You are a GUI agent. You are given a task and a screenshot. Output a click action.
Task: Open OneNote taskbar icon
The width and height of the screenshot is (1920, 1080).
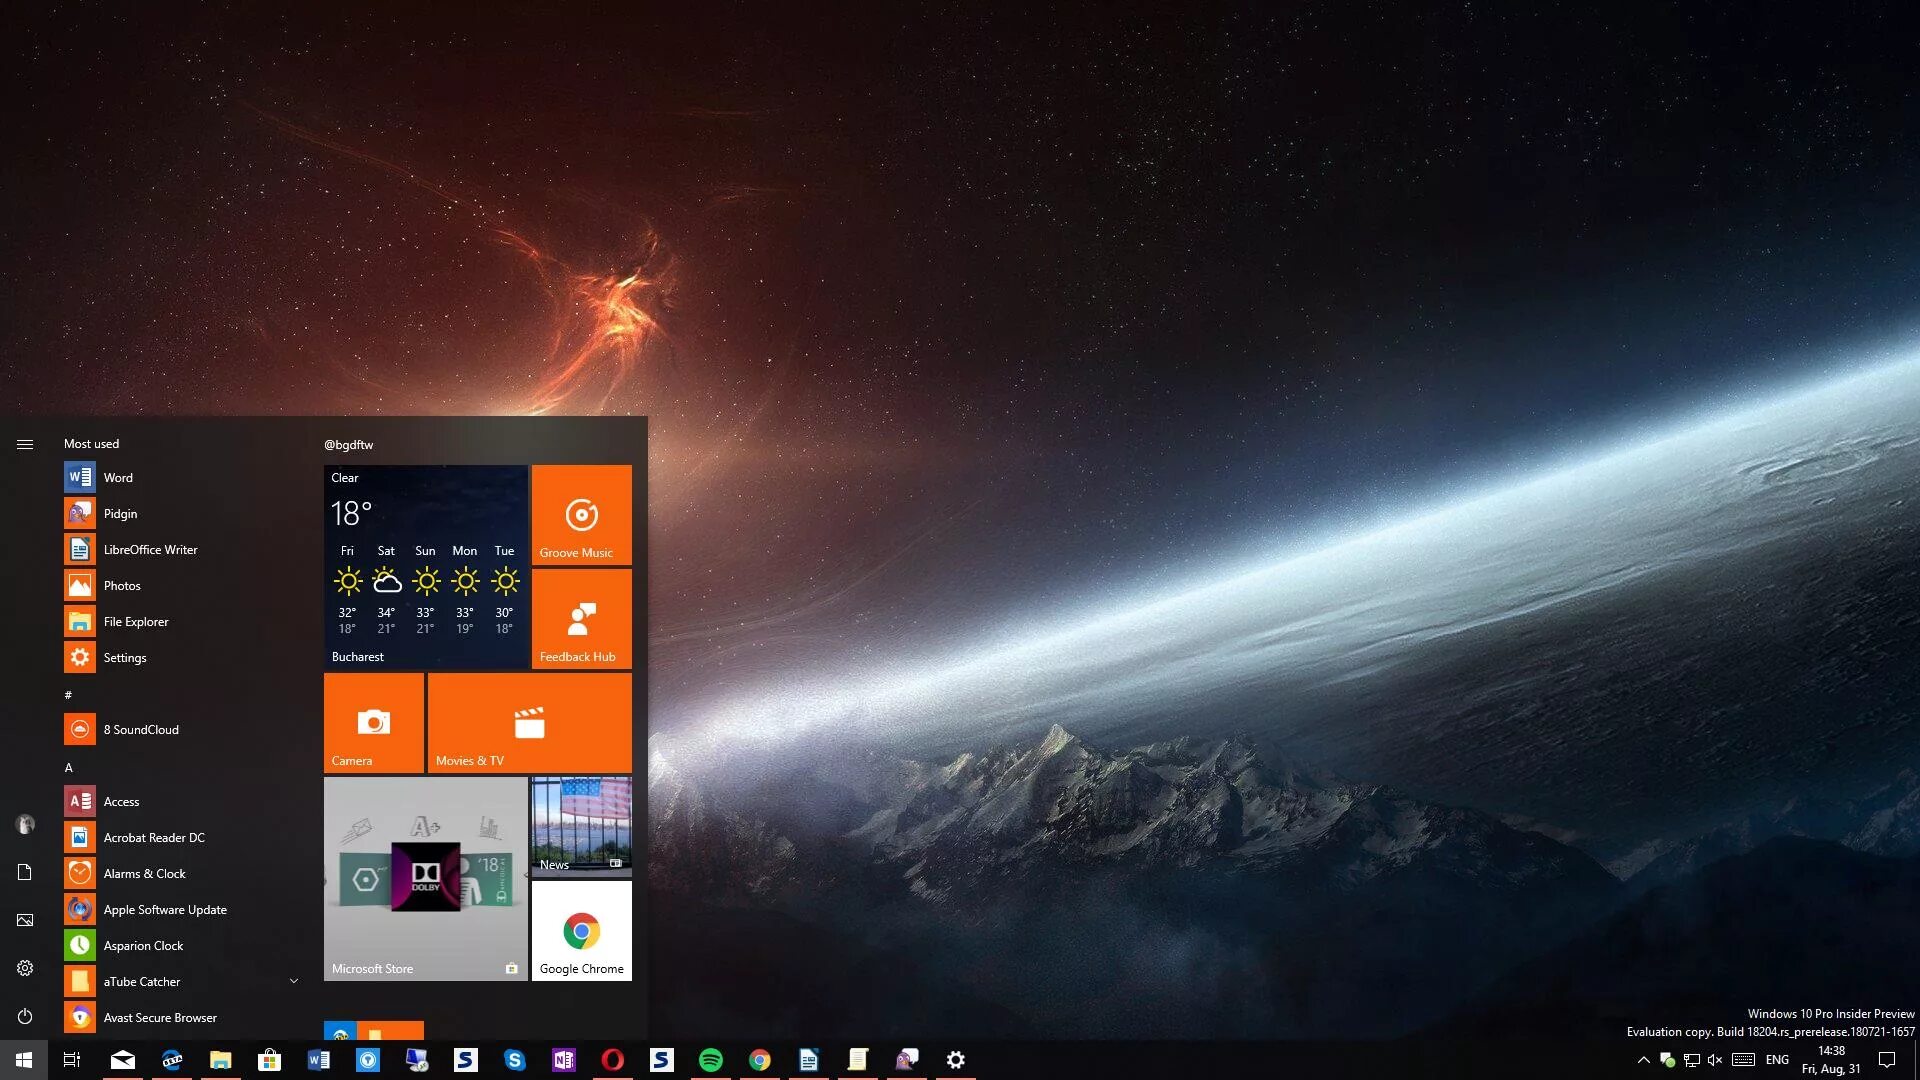(x=564, y=1060)
